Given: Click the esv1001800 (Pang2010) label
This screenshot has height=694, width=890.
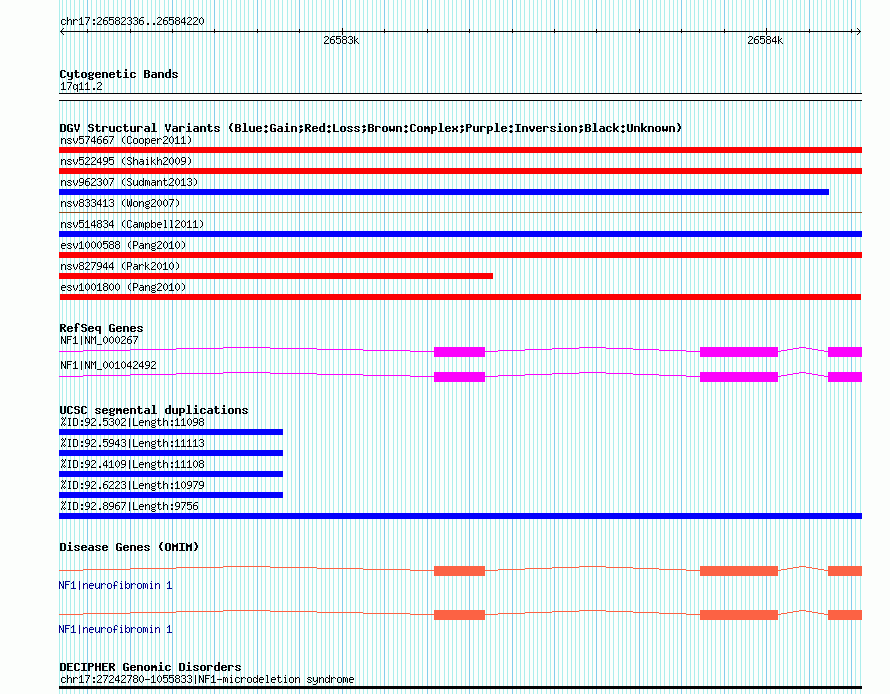Looking at the screenshot, I should click(123, 287).
